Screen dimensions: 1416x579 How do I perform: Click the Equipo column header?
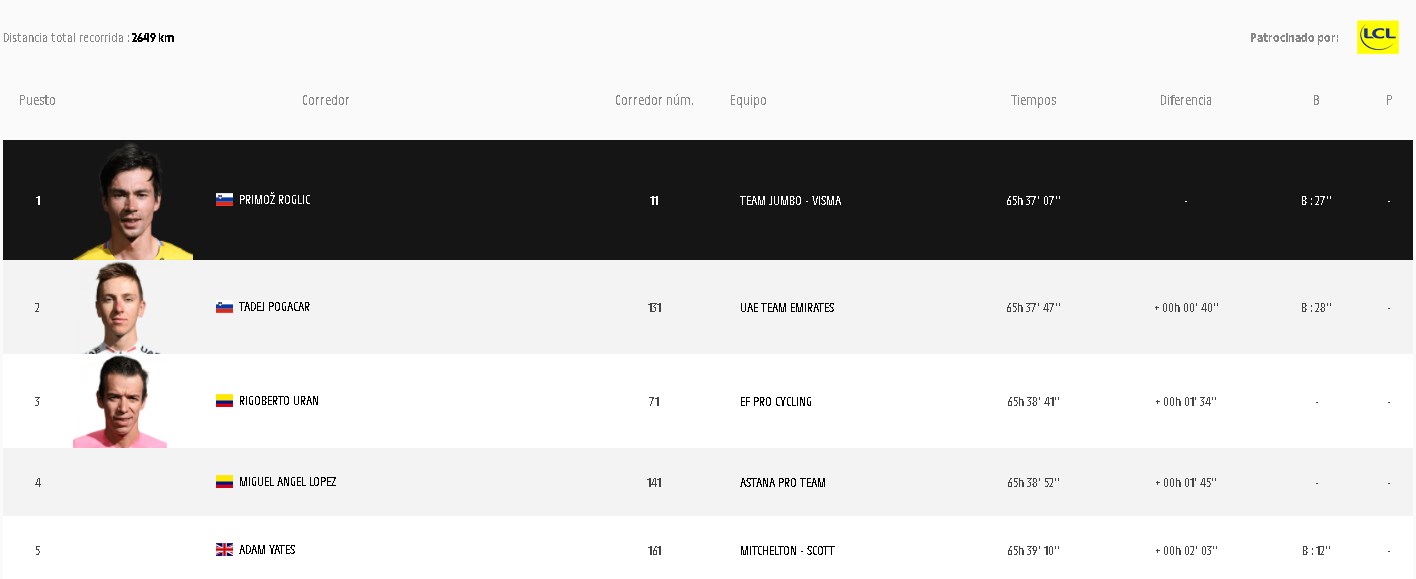748,100
